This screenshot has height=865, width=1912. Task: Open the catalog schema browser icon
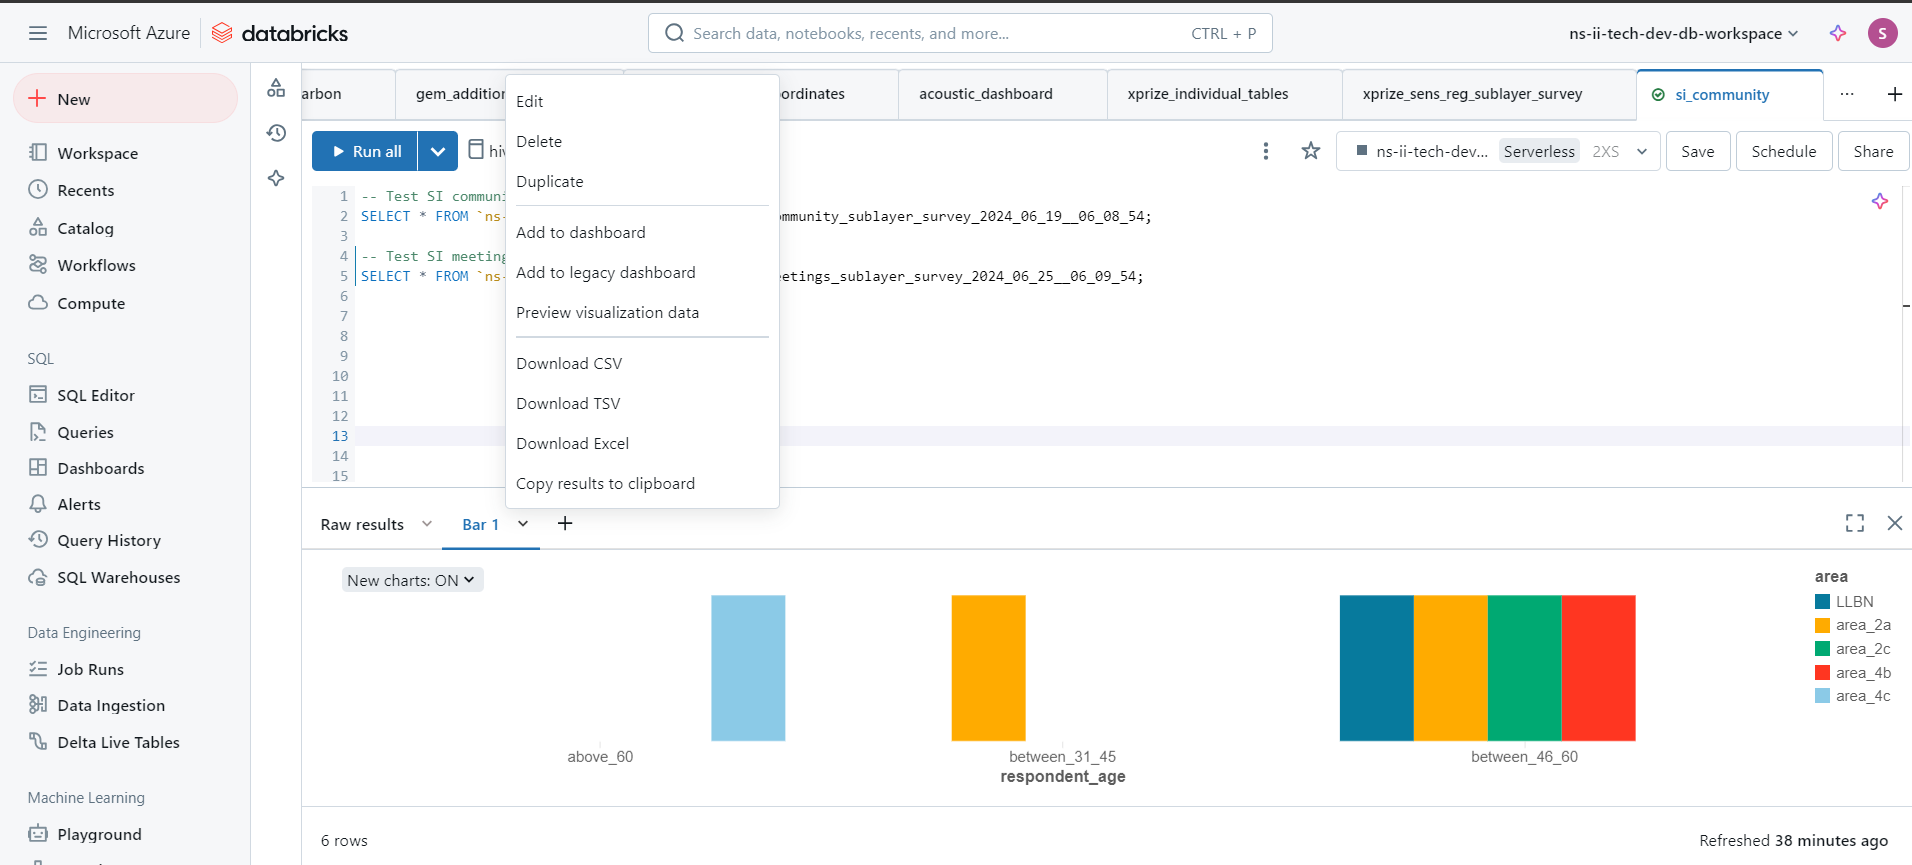pyautogui.click(x=276, y=88)
